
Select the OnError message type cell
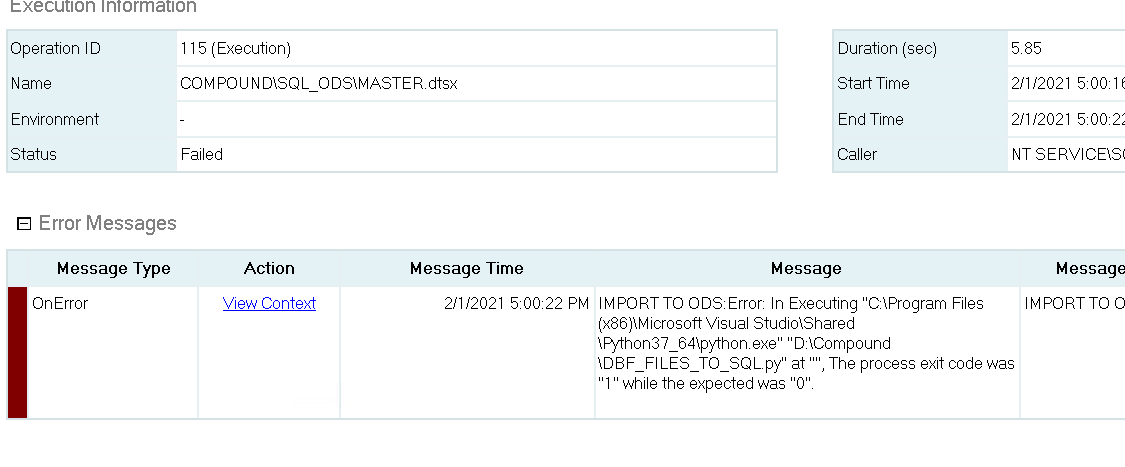60,303
